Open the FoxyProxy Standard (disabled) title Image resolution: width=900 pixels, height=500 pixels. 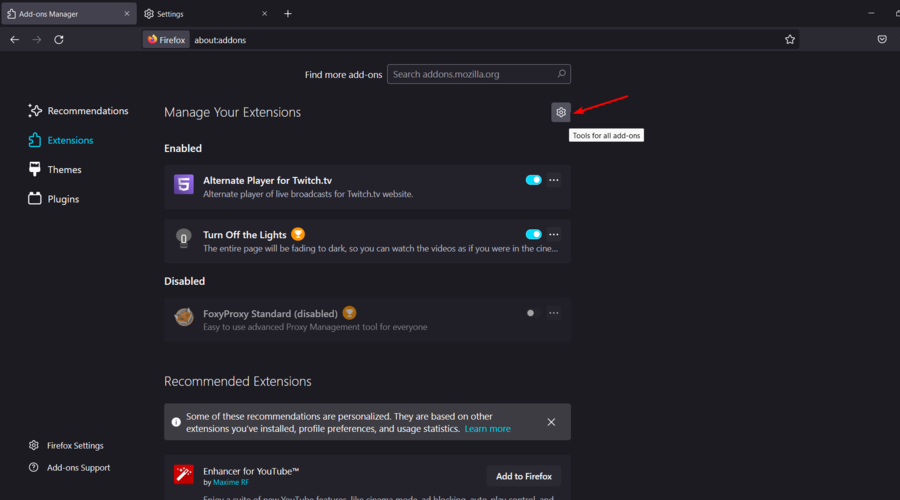pyautogui.click(x=270, y=313)
